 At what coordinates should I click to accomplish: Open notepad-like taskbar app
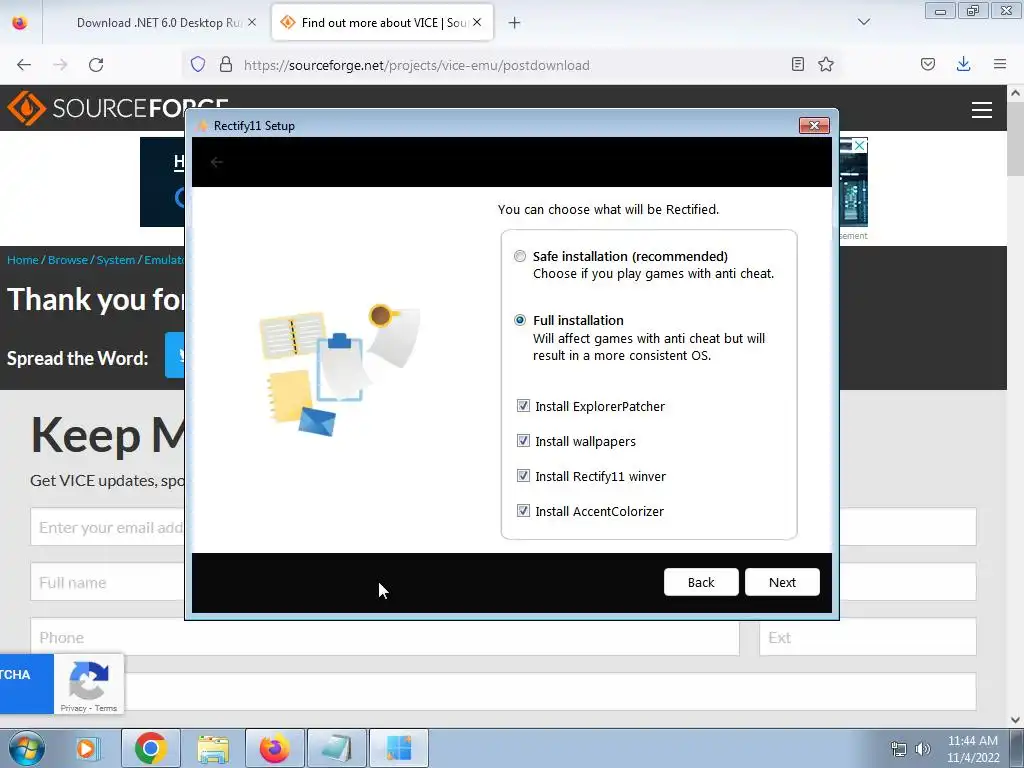337,748
